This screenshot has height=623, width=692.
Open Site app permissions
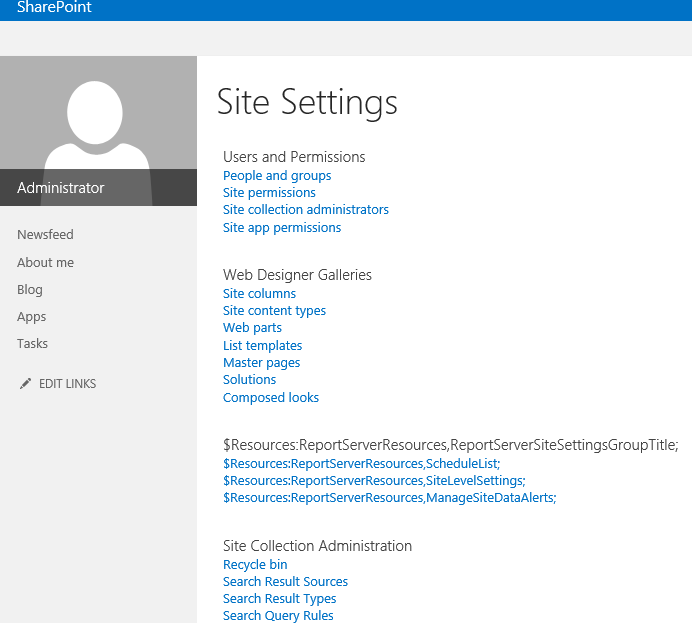[x=282, y=228]
